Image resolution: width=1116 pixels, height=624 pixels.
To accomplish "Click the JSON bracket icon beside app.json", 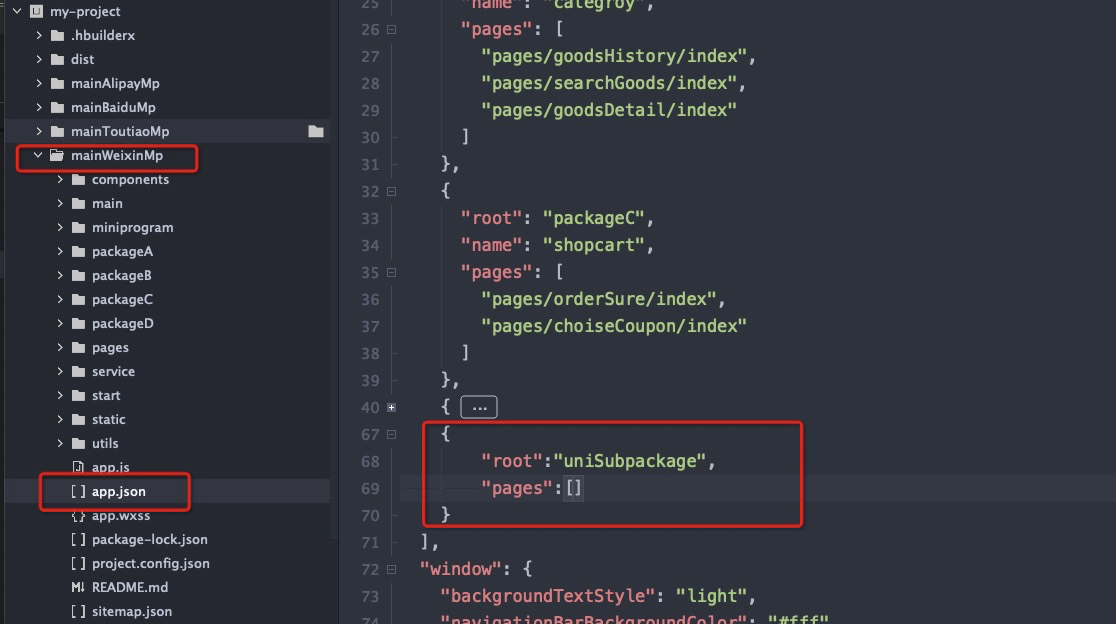I will pos(78,491).
